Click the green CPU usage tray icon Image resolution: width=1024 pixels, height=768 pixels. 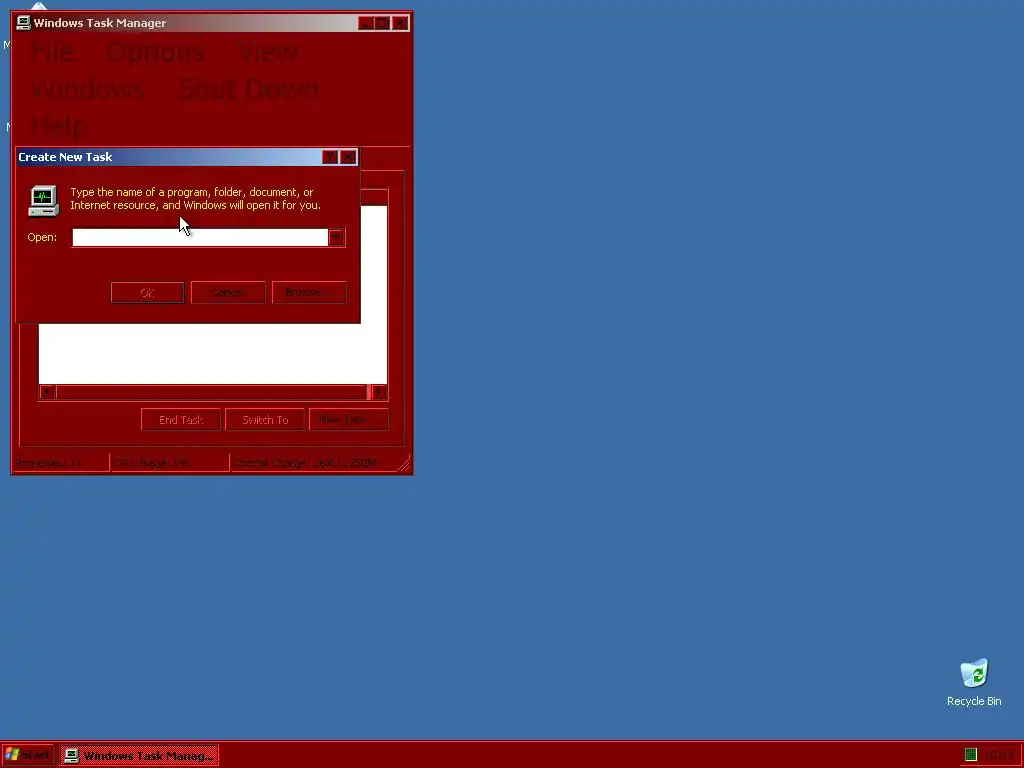coord(970,755)
